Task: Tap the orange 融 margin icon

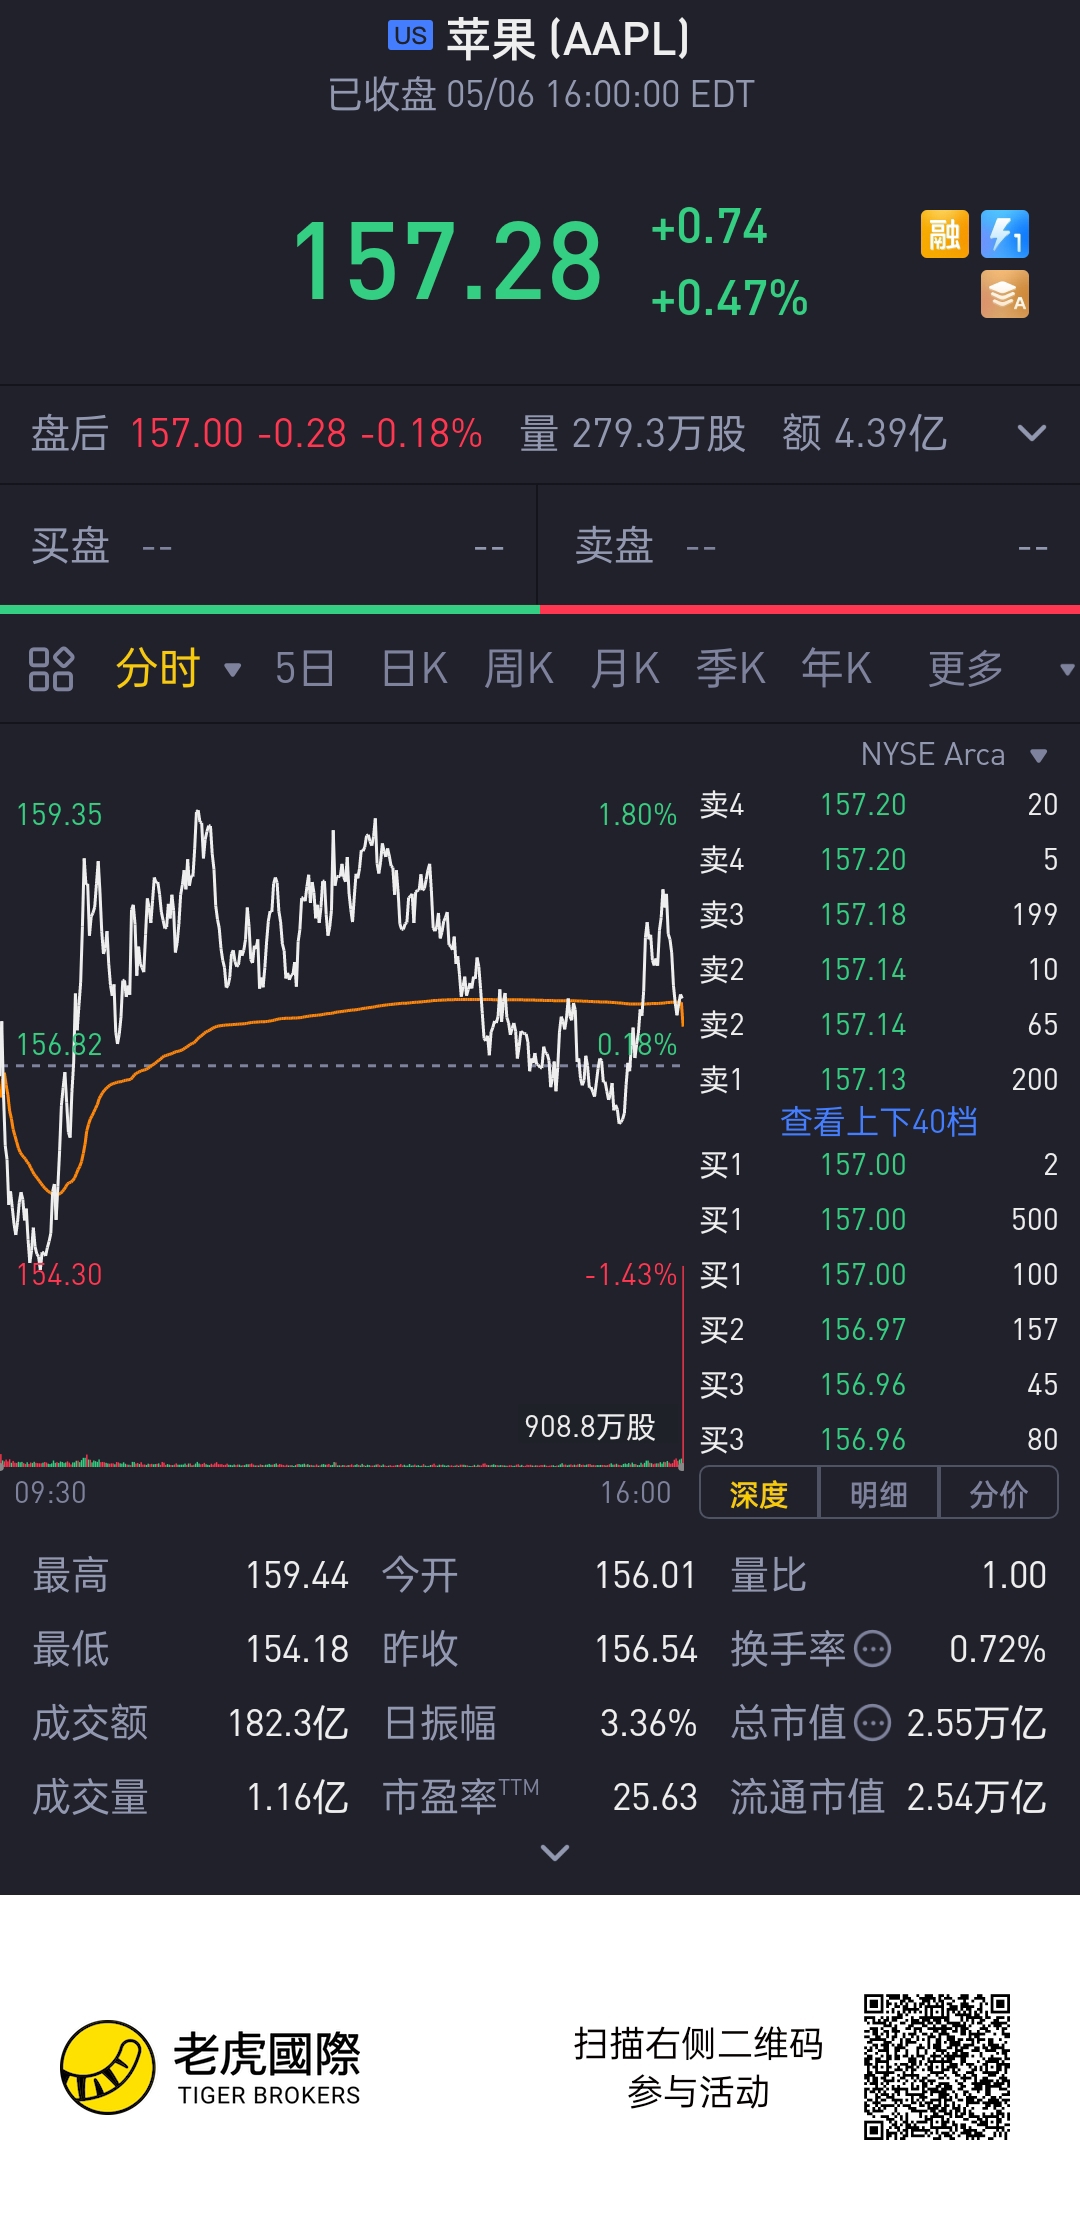Action: click(x=944, y=235)
